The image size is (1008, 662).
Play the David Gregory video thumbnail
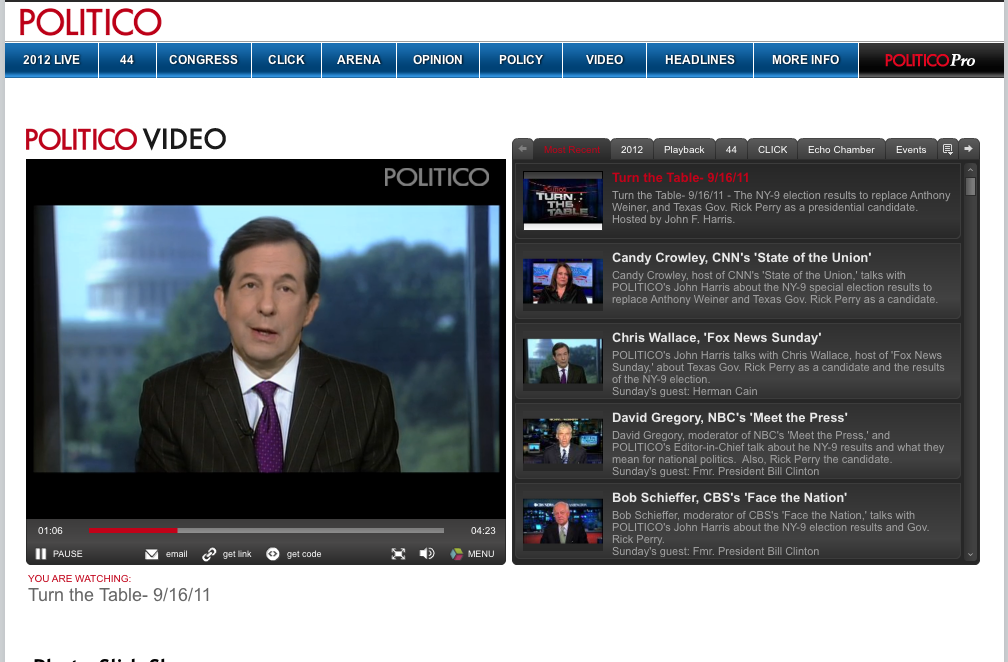[x=562, y=442]
